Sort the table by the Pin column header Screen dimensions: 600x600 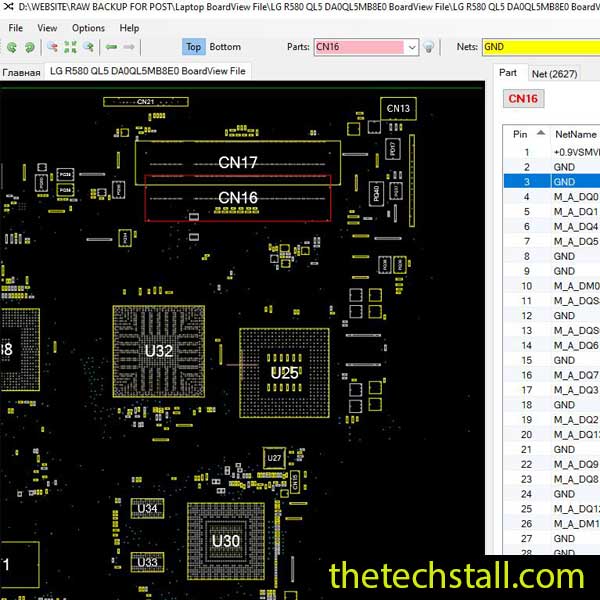(x=527, y=134)
